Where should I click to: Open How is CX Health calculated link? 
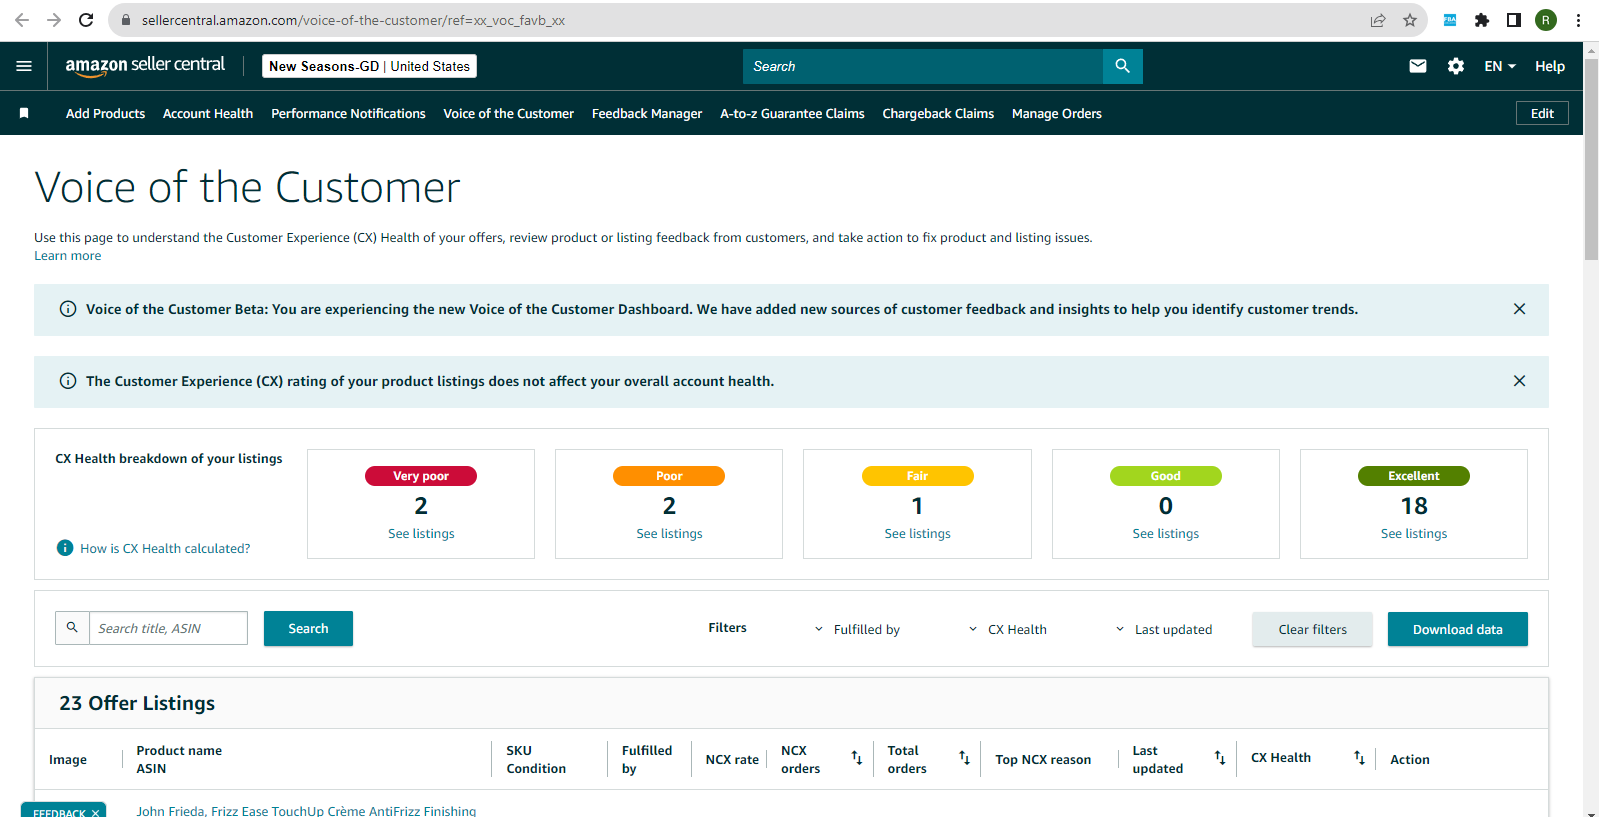coord(165,548)
